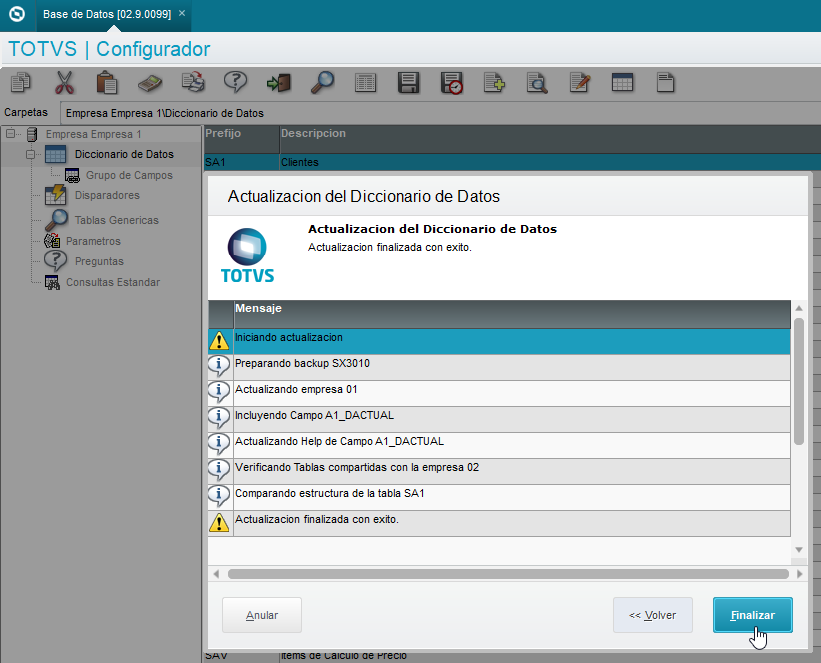The image size is (821, 663).
Task: Close the Base de Datos tab
Action: pyautogui.click(x=182, y=13)
